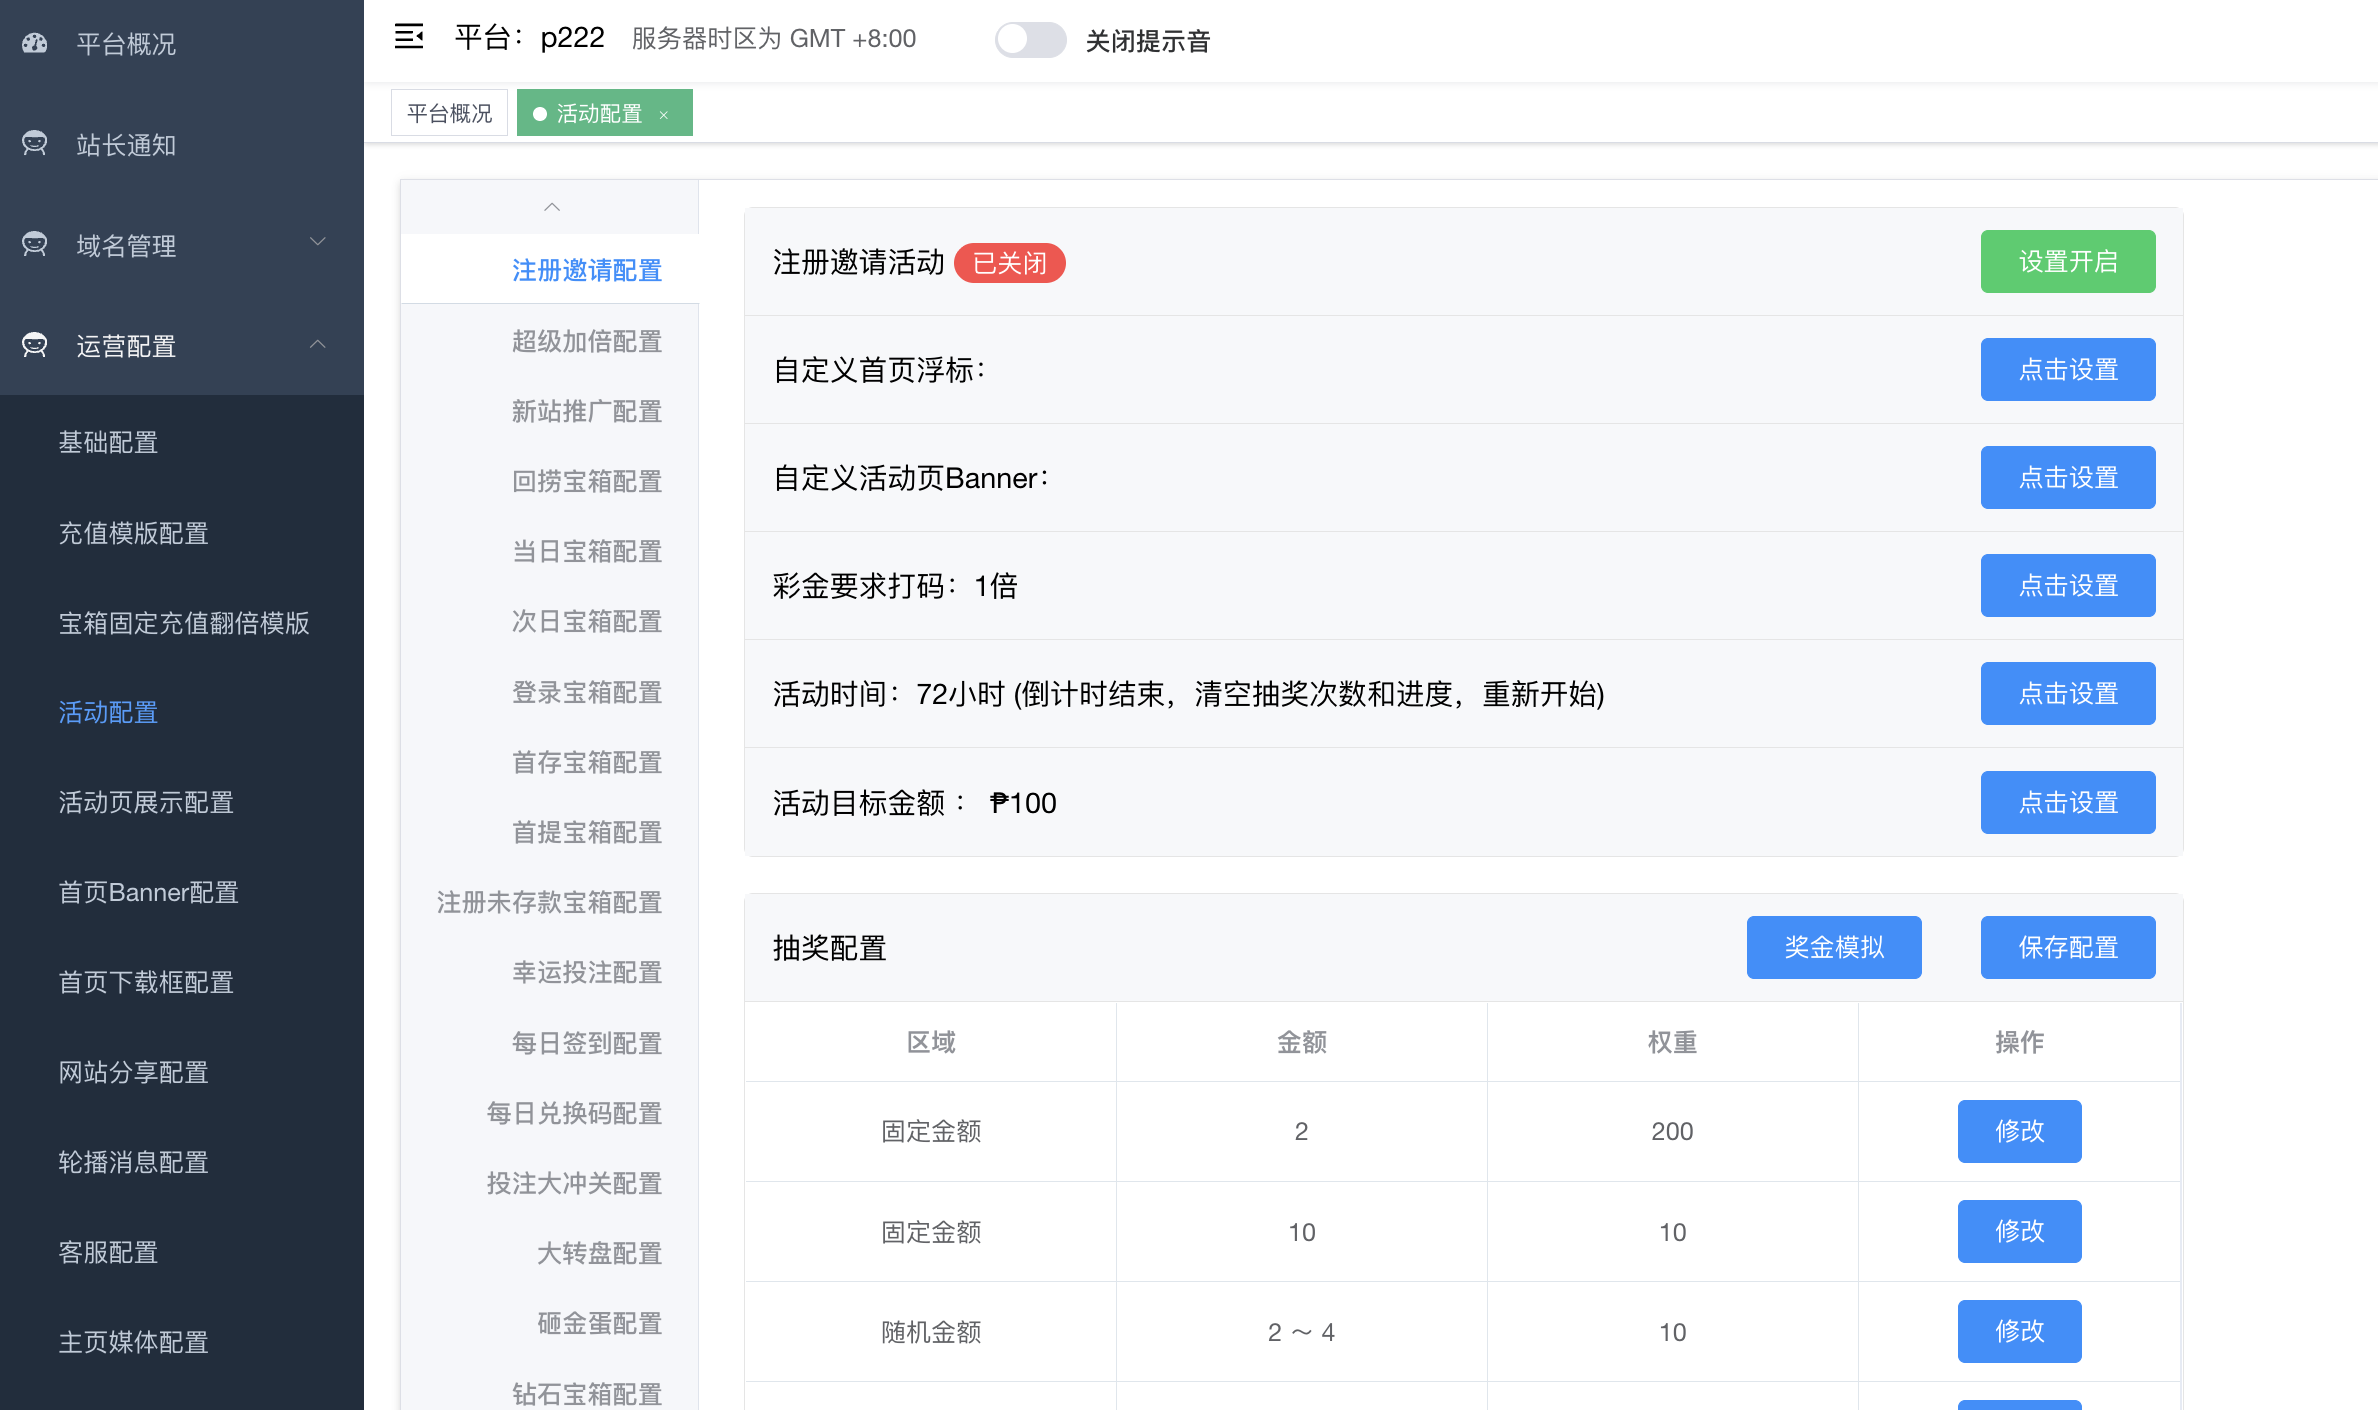Select 当日宝箱配置 in config list
2378x1410 pixels.
click(x=587, y=551)
